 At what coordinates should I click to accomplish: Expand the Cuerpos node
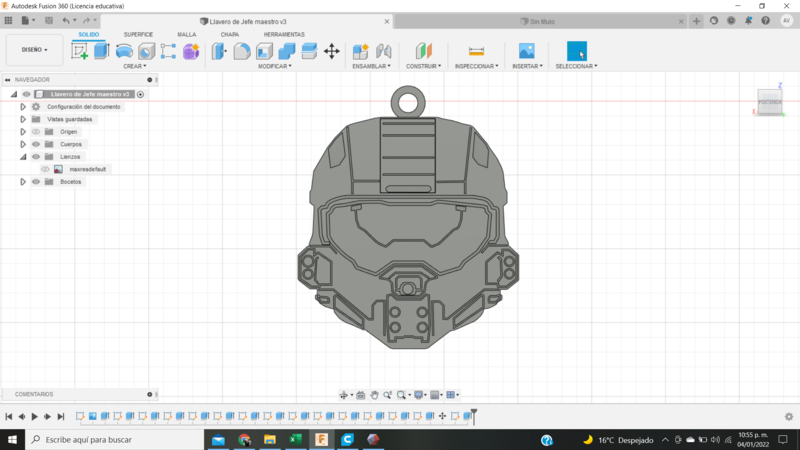point(23,144)
